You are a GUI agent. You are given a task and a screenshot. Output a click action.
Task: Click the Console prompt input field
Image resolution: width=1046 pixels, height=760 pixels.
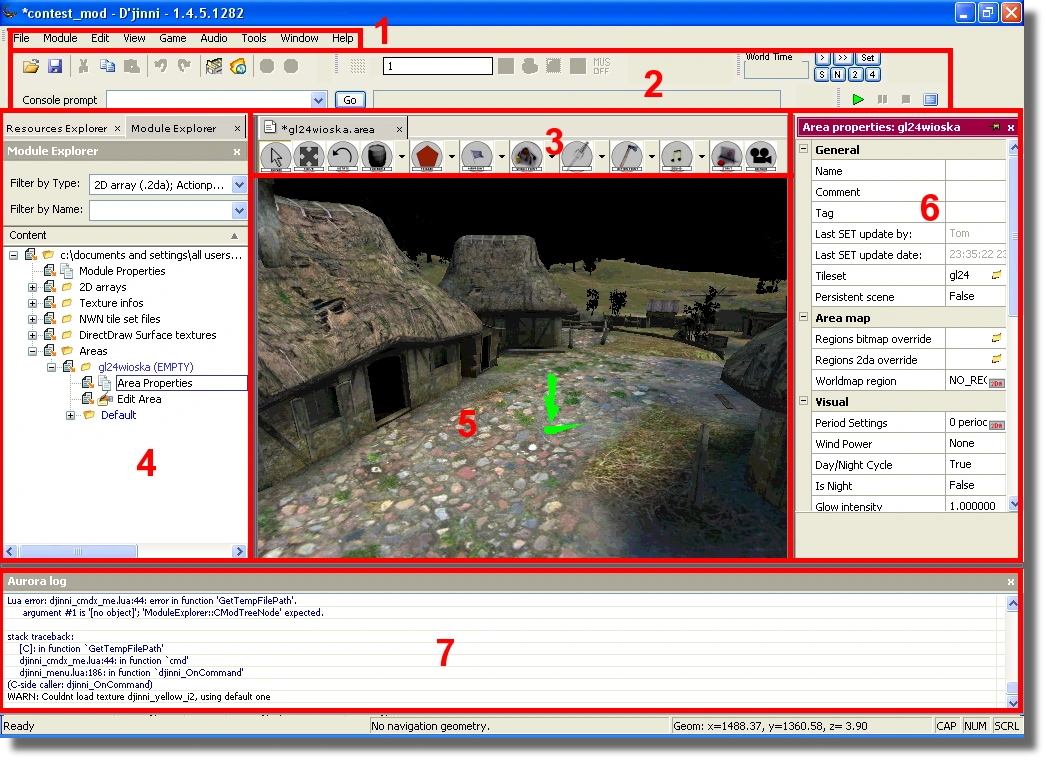(x=209, y=100)
